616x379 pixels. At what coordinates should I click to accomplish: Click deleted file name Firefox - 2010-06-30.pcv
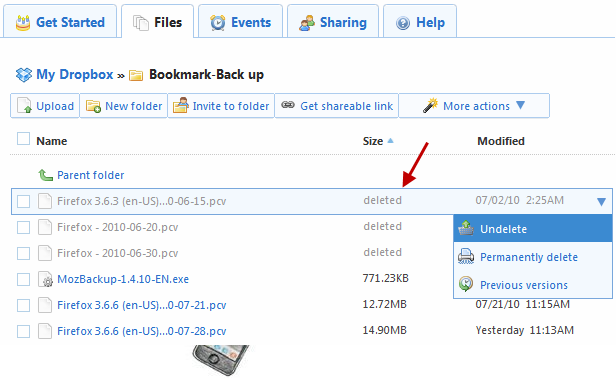tap(118, 253)
